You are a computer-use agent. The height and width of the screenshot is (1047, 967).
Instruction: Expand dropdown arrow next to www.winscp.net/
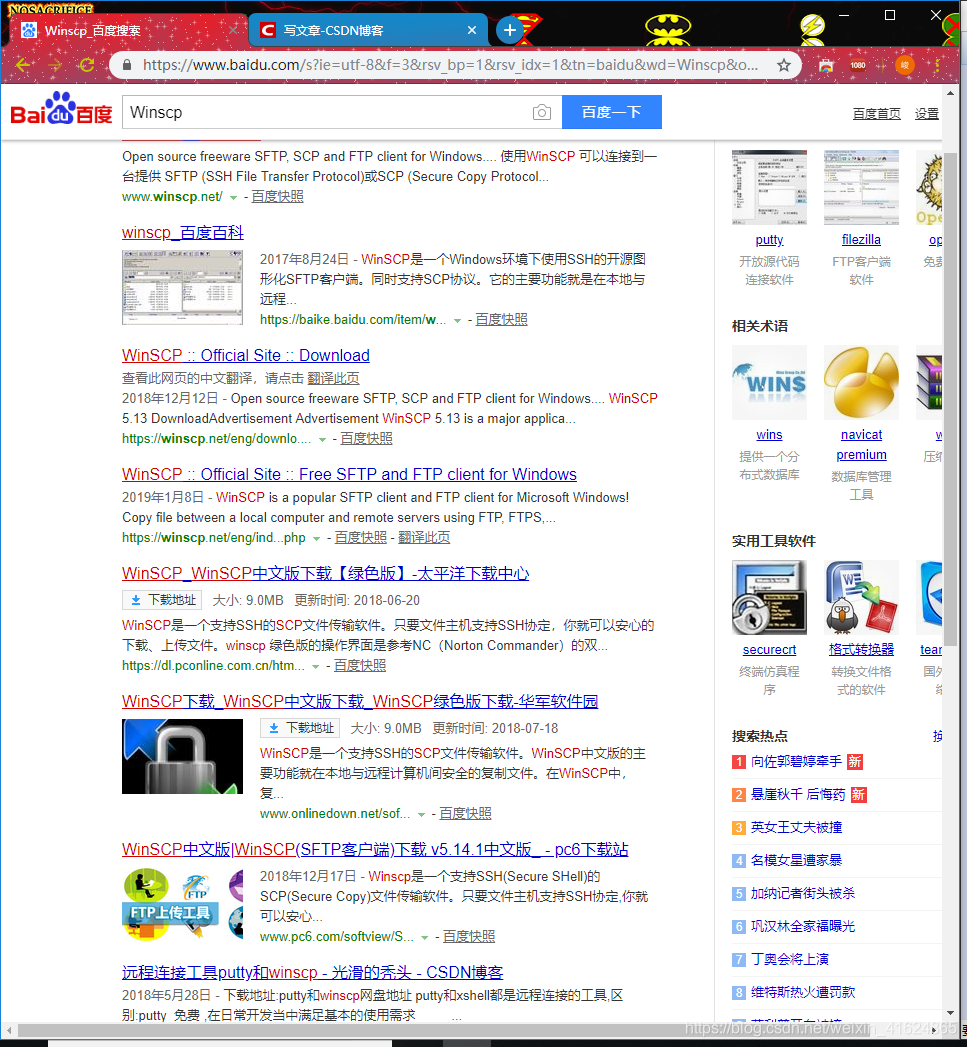tap(233, 198)
